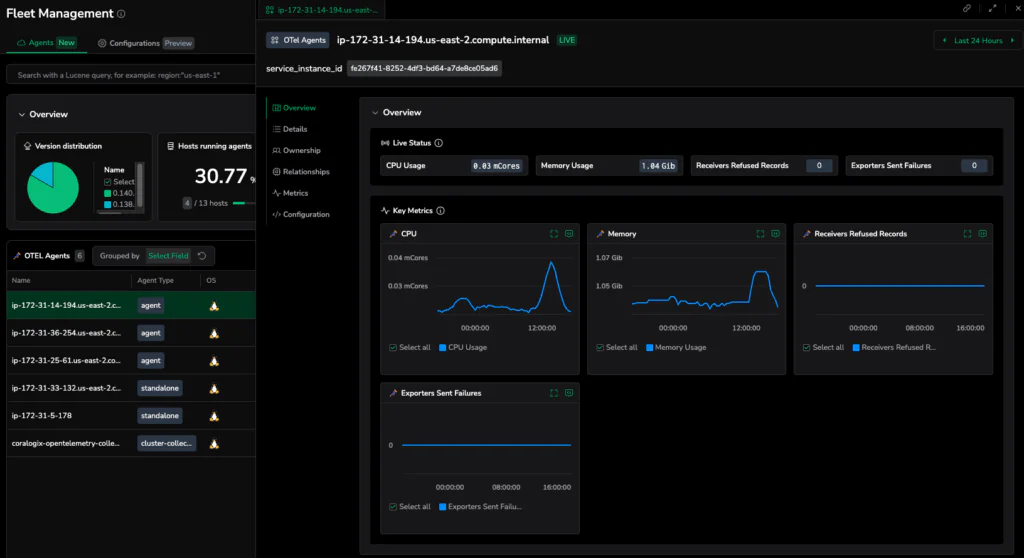Viewport: 1024px width, 558px height.
Task: Click the CPU Usage legend color swatch
Action: [443, 347]
